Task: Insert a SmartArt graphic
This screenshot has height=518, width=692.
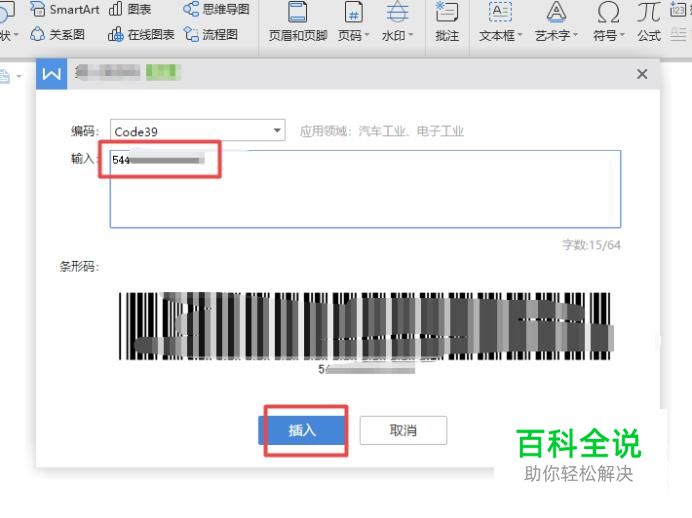Action: [x=65, y=9]
